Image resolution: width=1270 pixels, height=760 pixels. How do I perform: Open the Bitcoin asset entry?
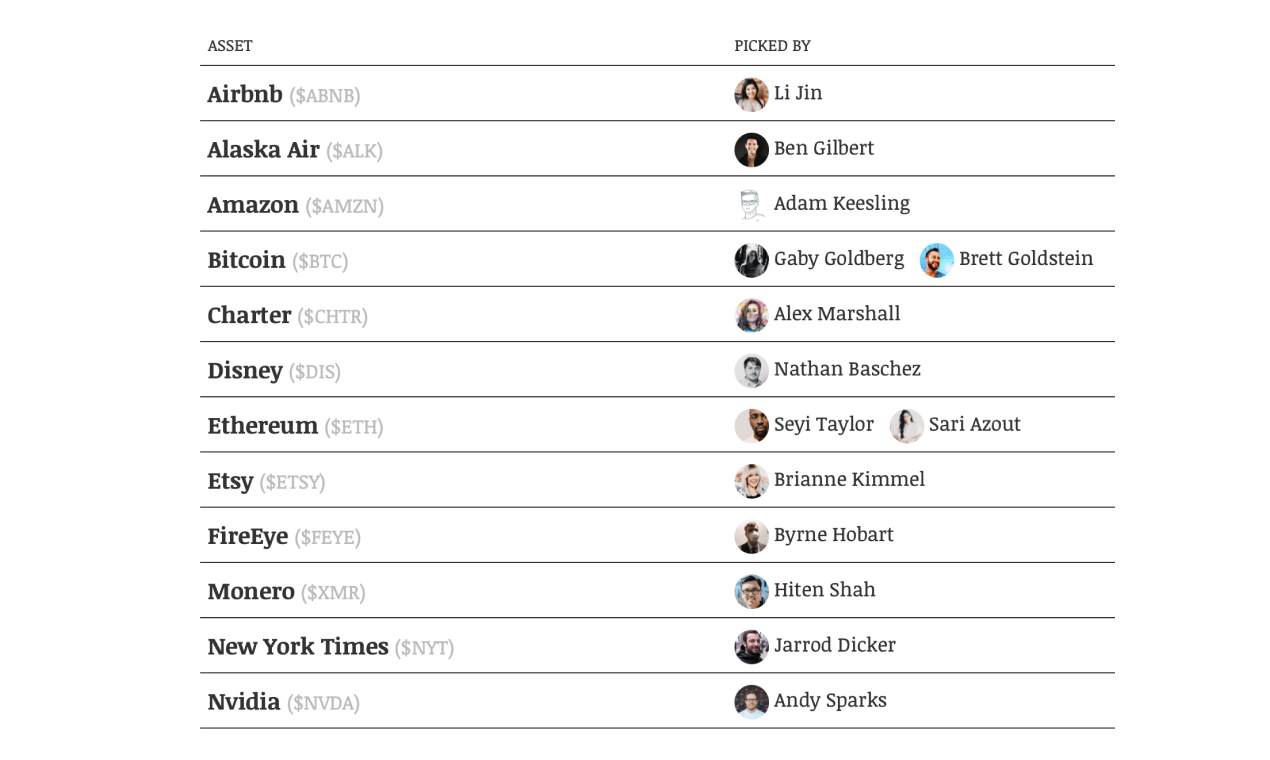tap(246, 260)
